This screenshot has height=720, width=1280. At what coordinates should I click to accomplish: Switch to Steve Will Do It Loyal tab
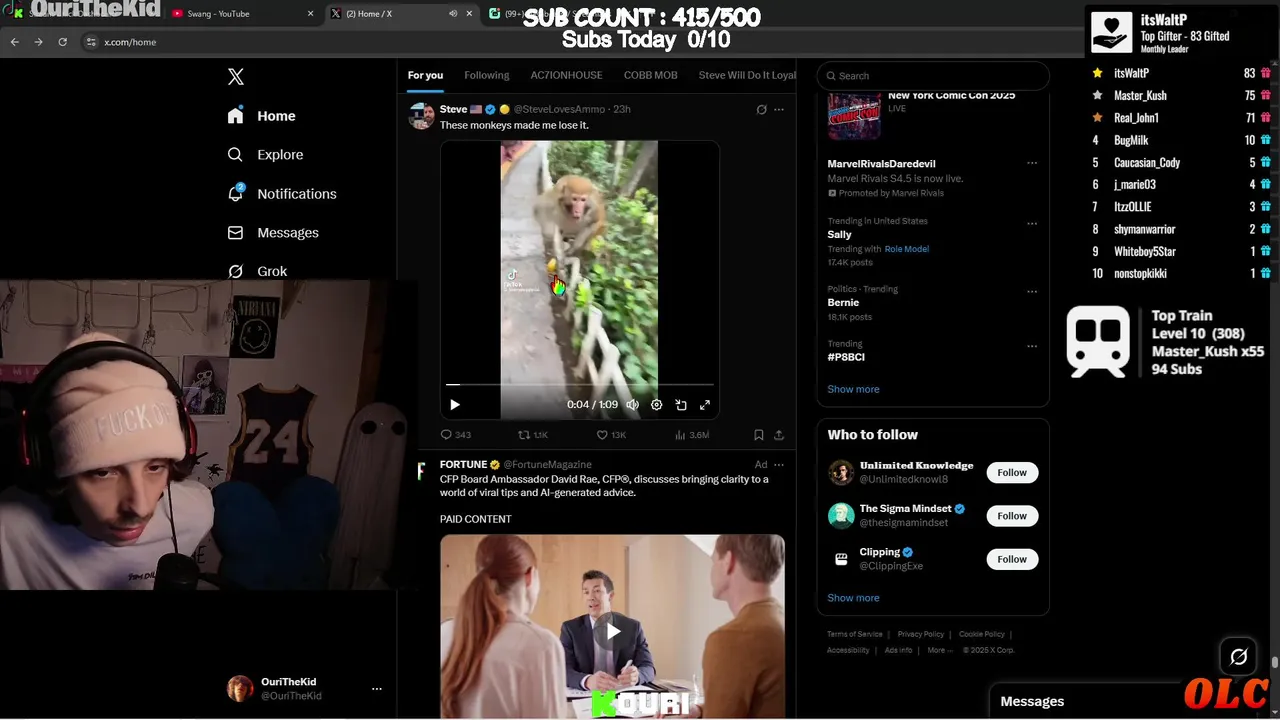point(747,75)
